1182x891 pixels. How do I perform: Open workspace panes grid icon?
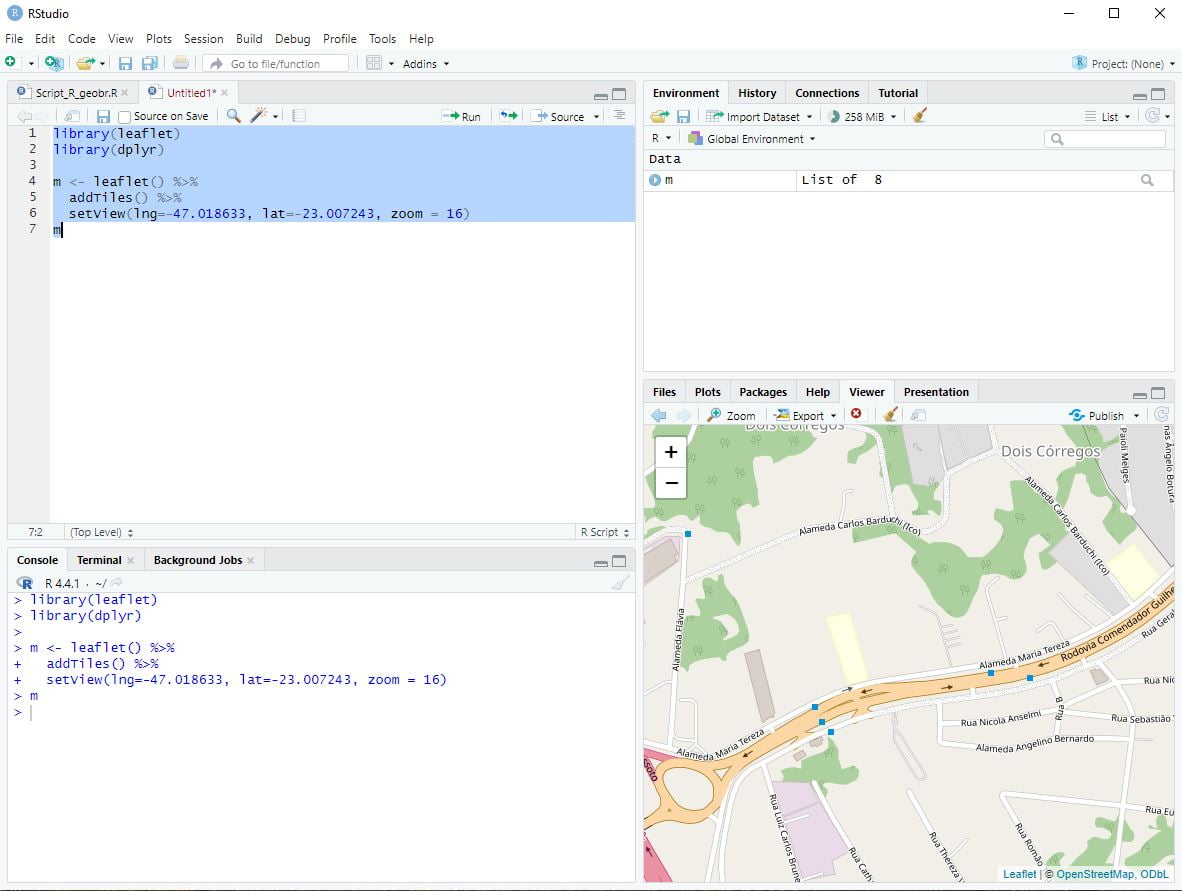point(374,63)
